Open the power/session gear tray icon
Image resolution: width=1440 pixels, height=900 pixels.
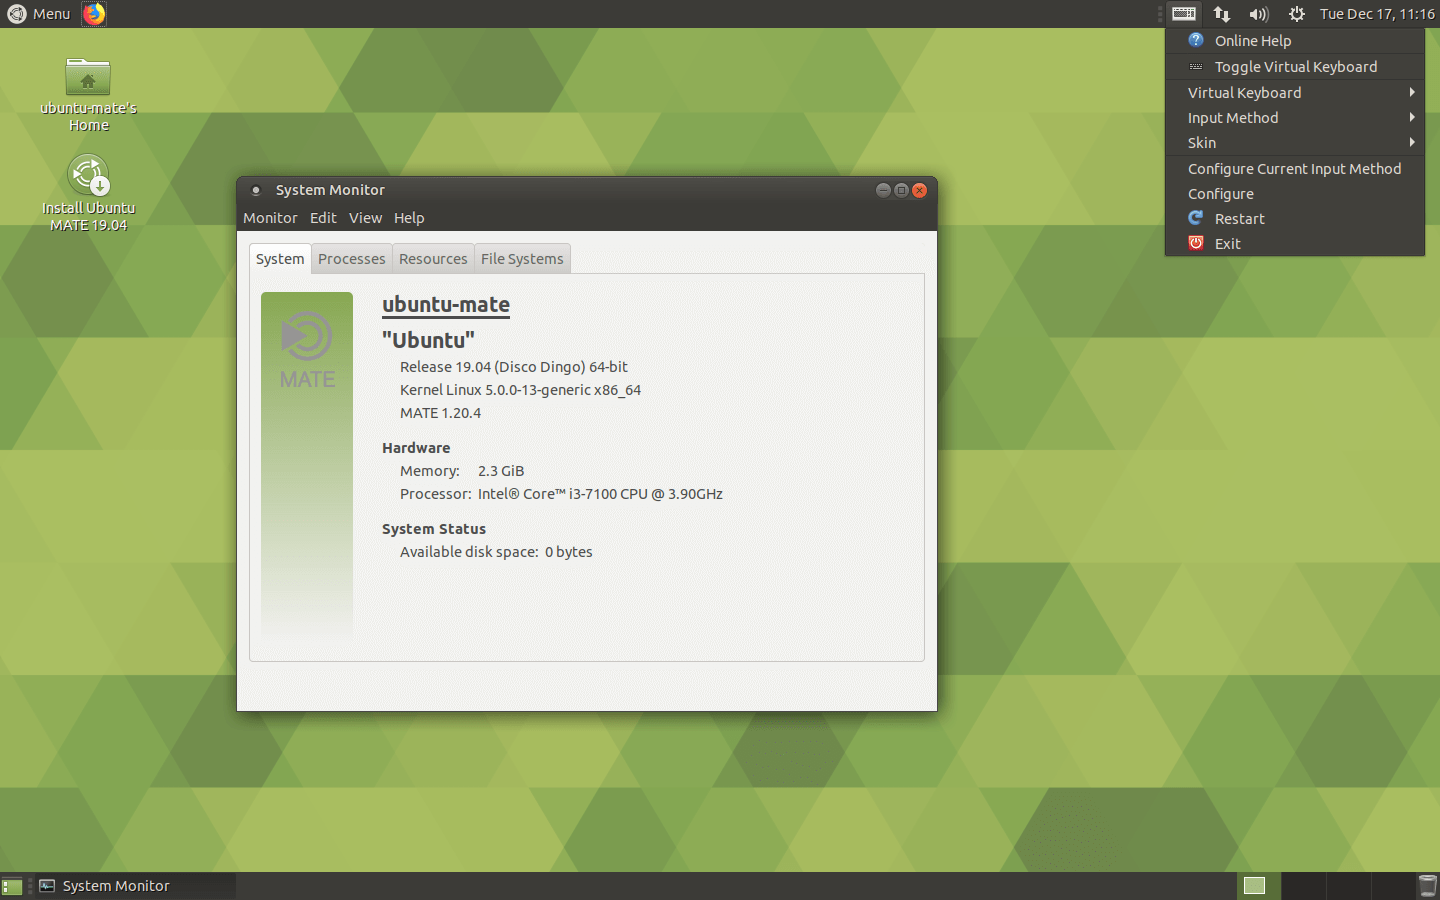coord(1297,14)
